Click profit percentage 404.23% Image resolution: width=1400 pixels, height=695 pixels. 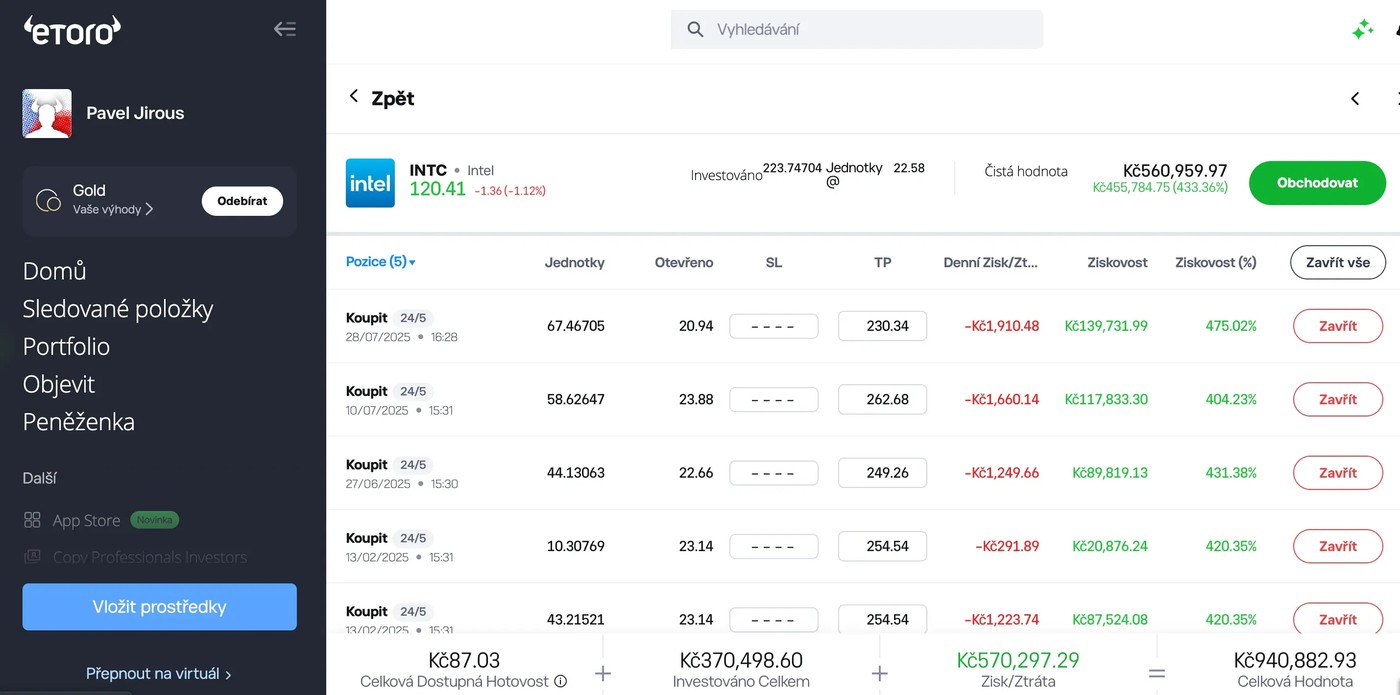(1231, 399)
